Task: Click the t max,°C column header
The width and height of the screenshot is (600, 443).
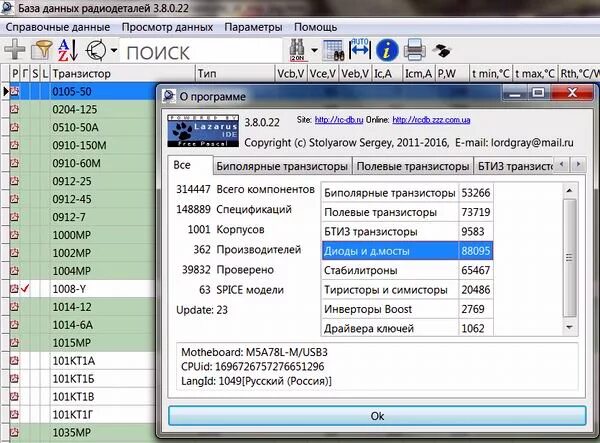Action: click(535, 73)
